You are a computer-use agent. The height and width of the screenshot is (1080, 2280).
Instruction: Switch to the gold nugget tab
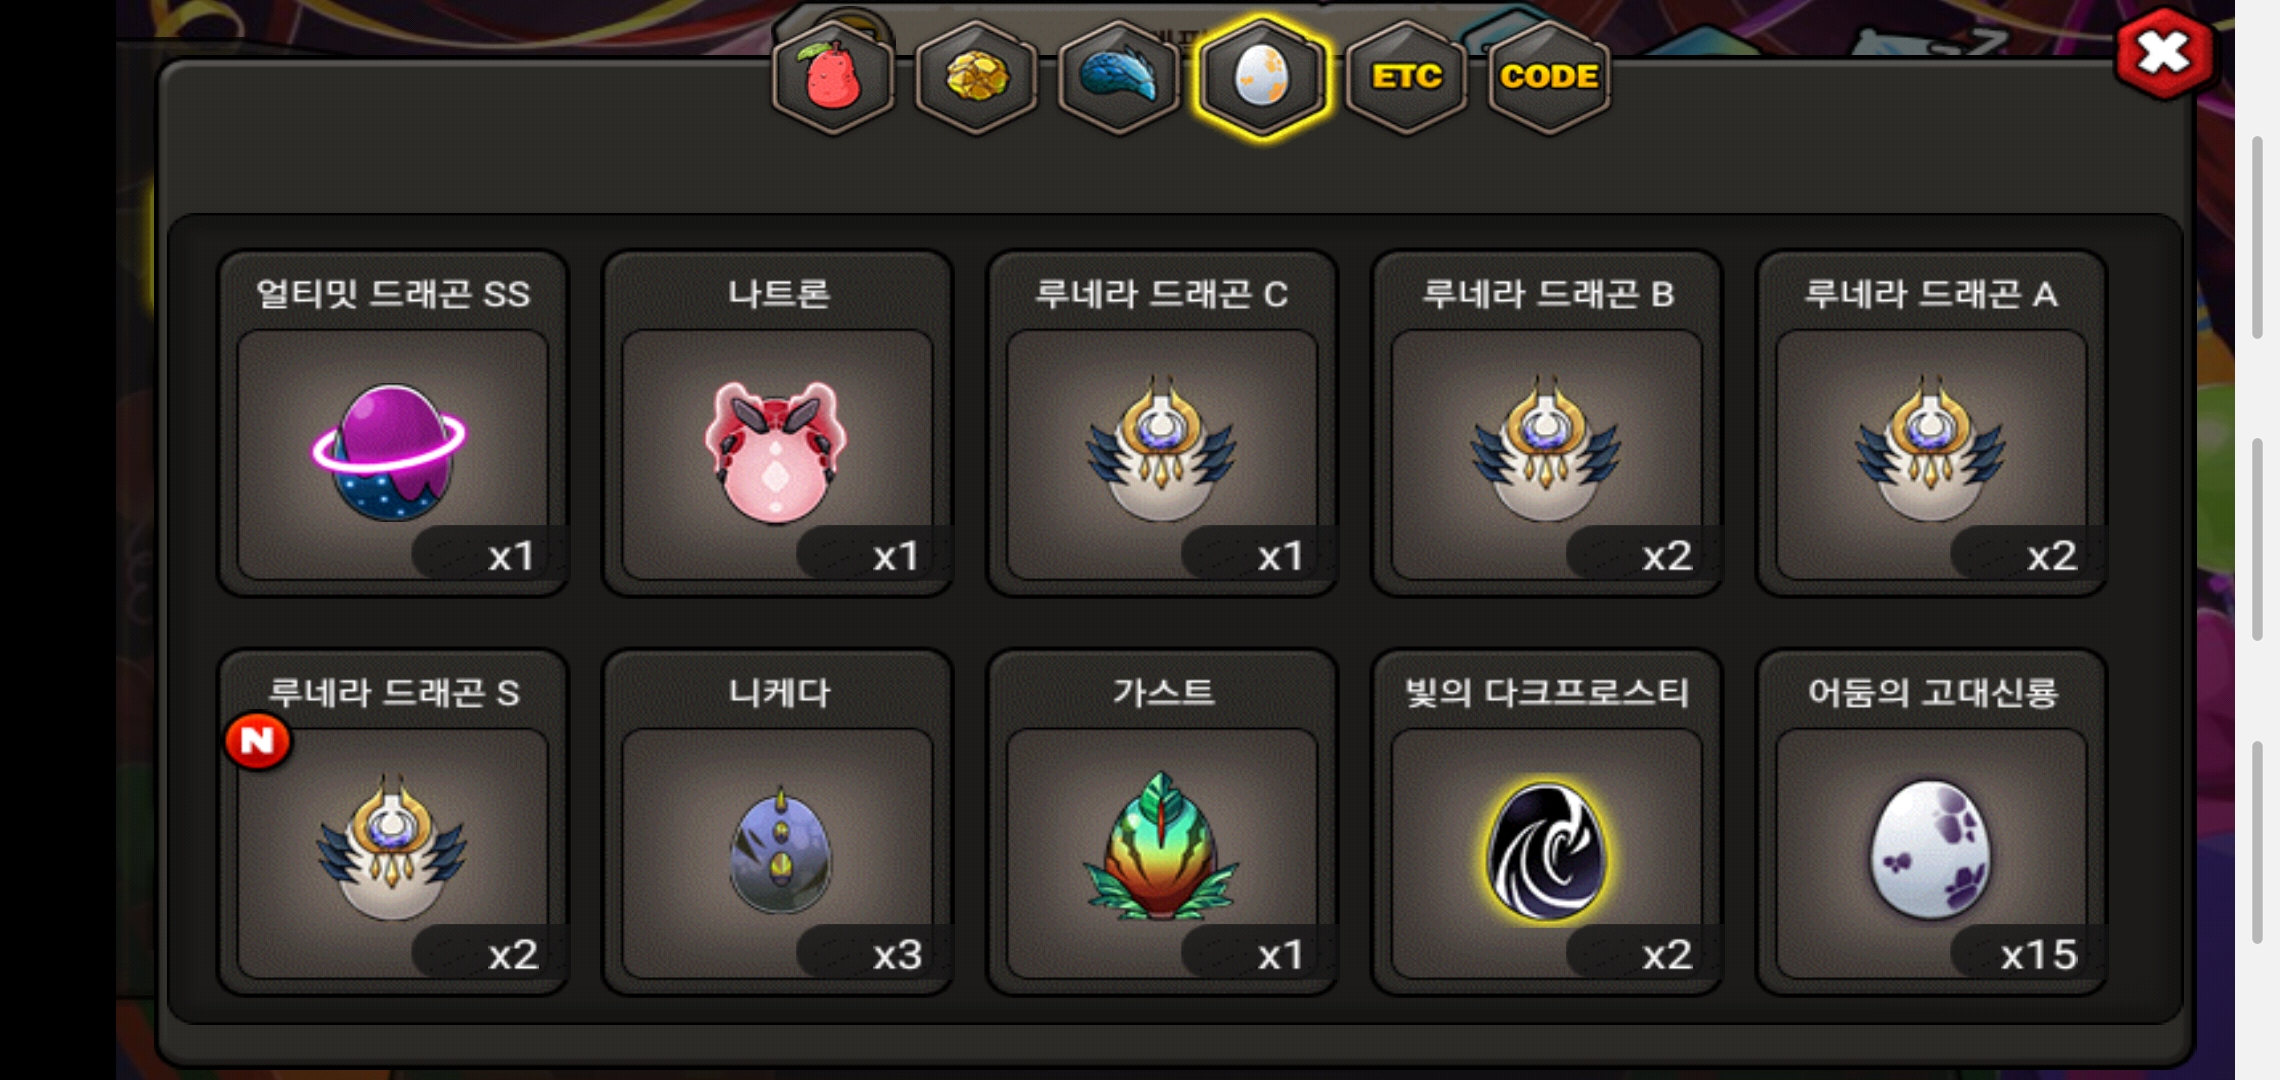(977, 76)
